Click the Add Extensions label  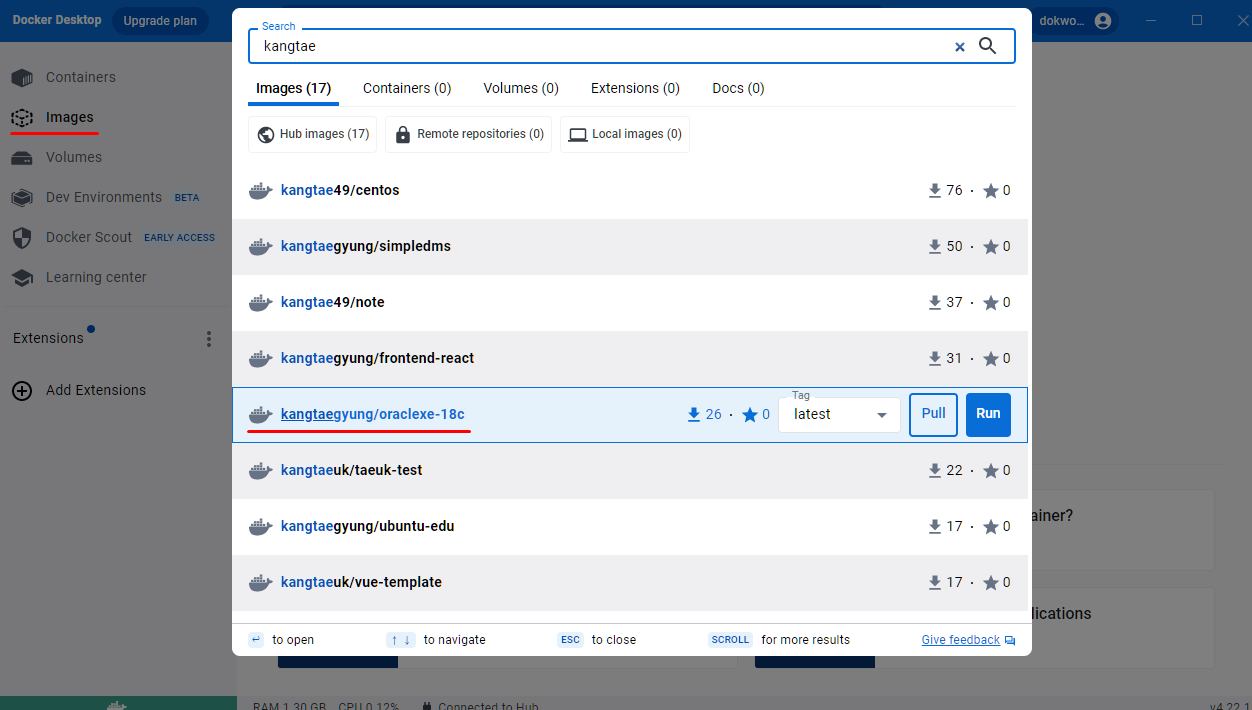click(x=96, y=390)
